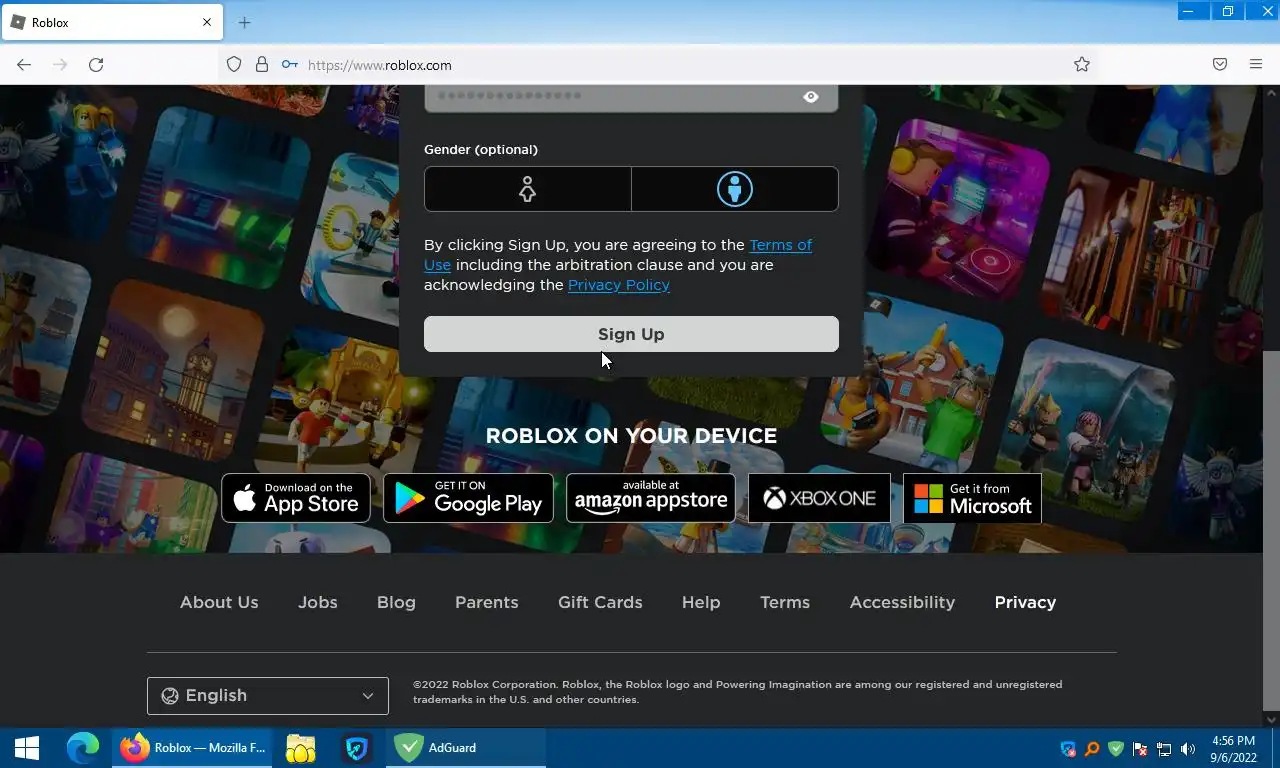Click the browser back arrow
The width and height of the screenshot is (1280, 768).
pyautogui.click(x=24, y=65)
